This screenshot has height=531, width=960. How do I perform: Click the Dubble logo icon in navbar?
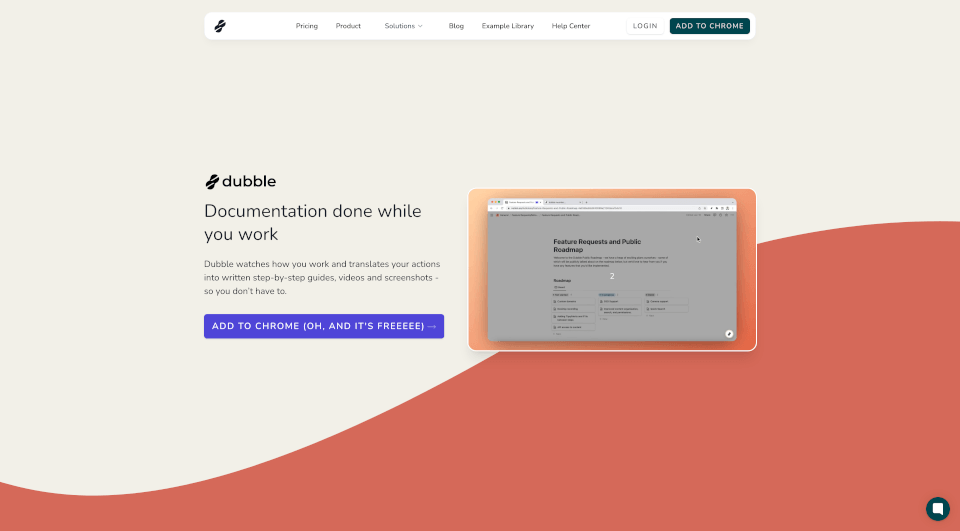point(220,26)
